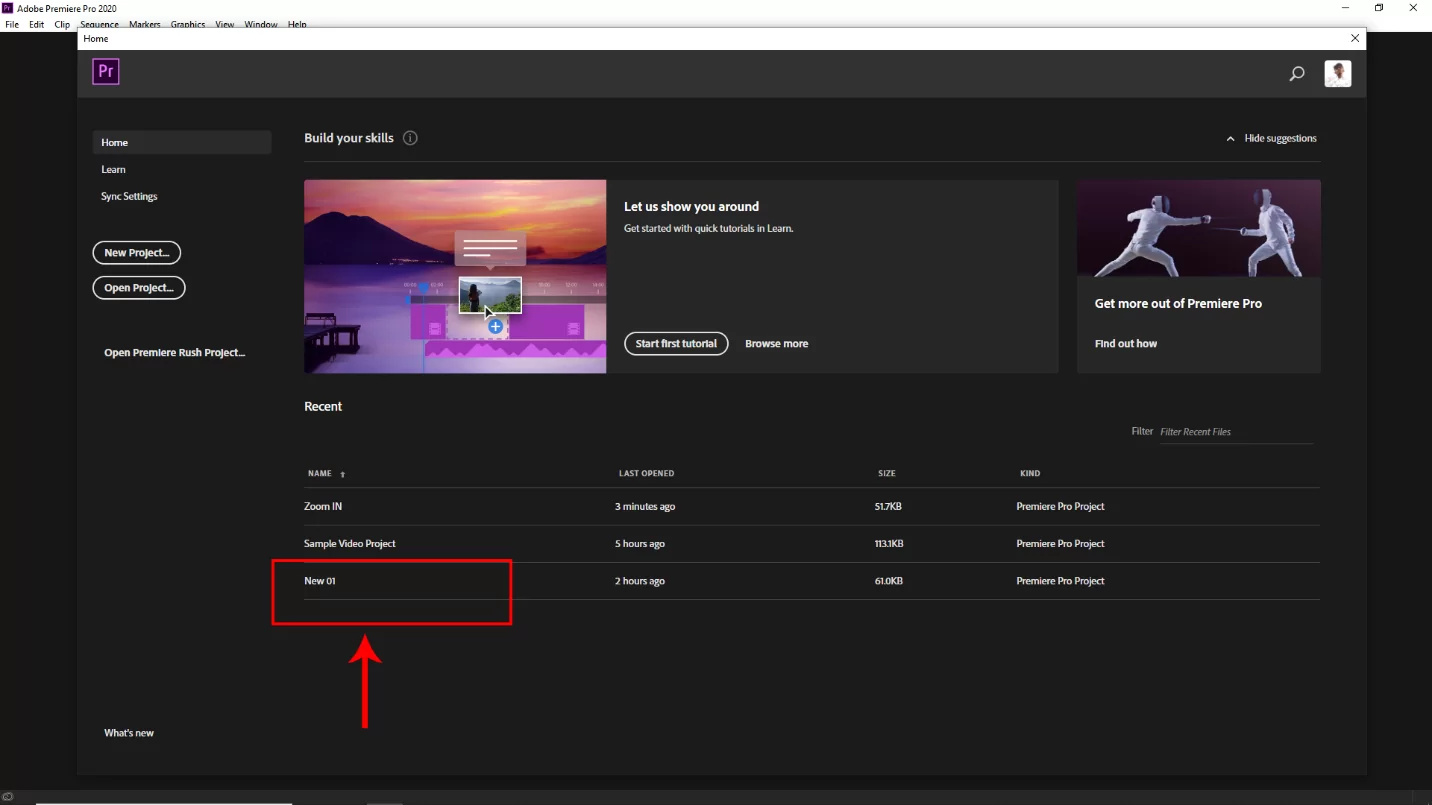Open the View menu

pos(225,24)
